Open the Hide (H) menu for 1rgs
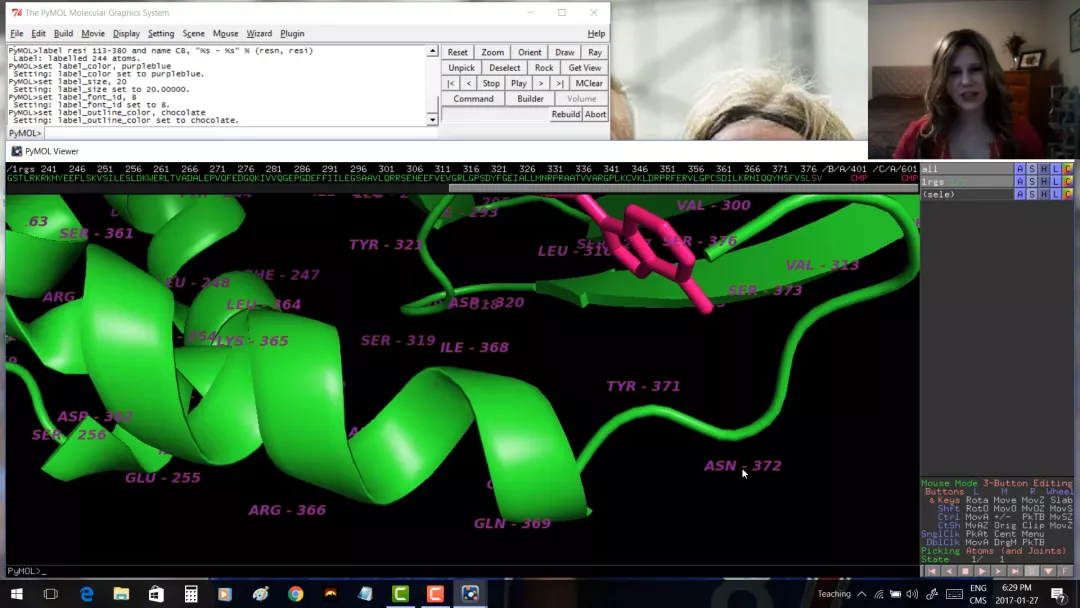 [1044, 182]
